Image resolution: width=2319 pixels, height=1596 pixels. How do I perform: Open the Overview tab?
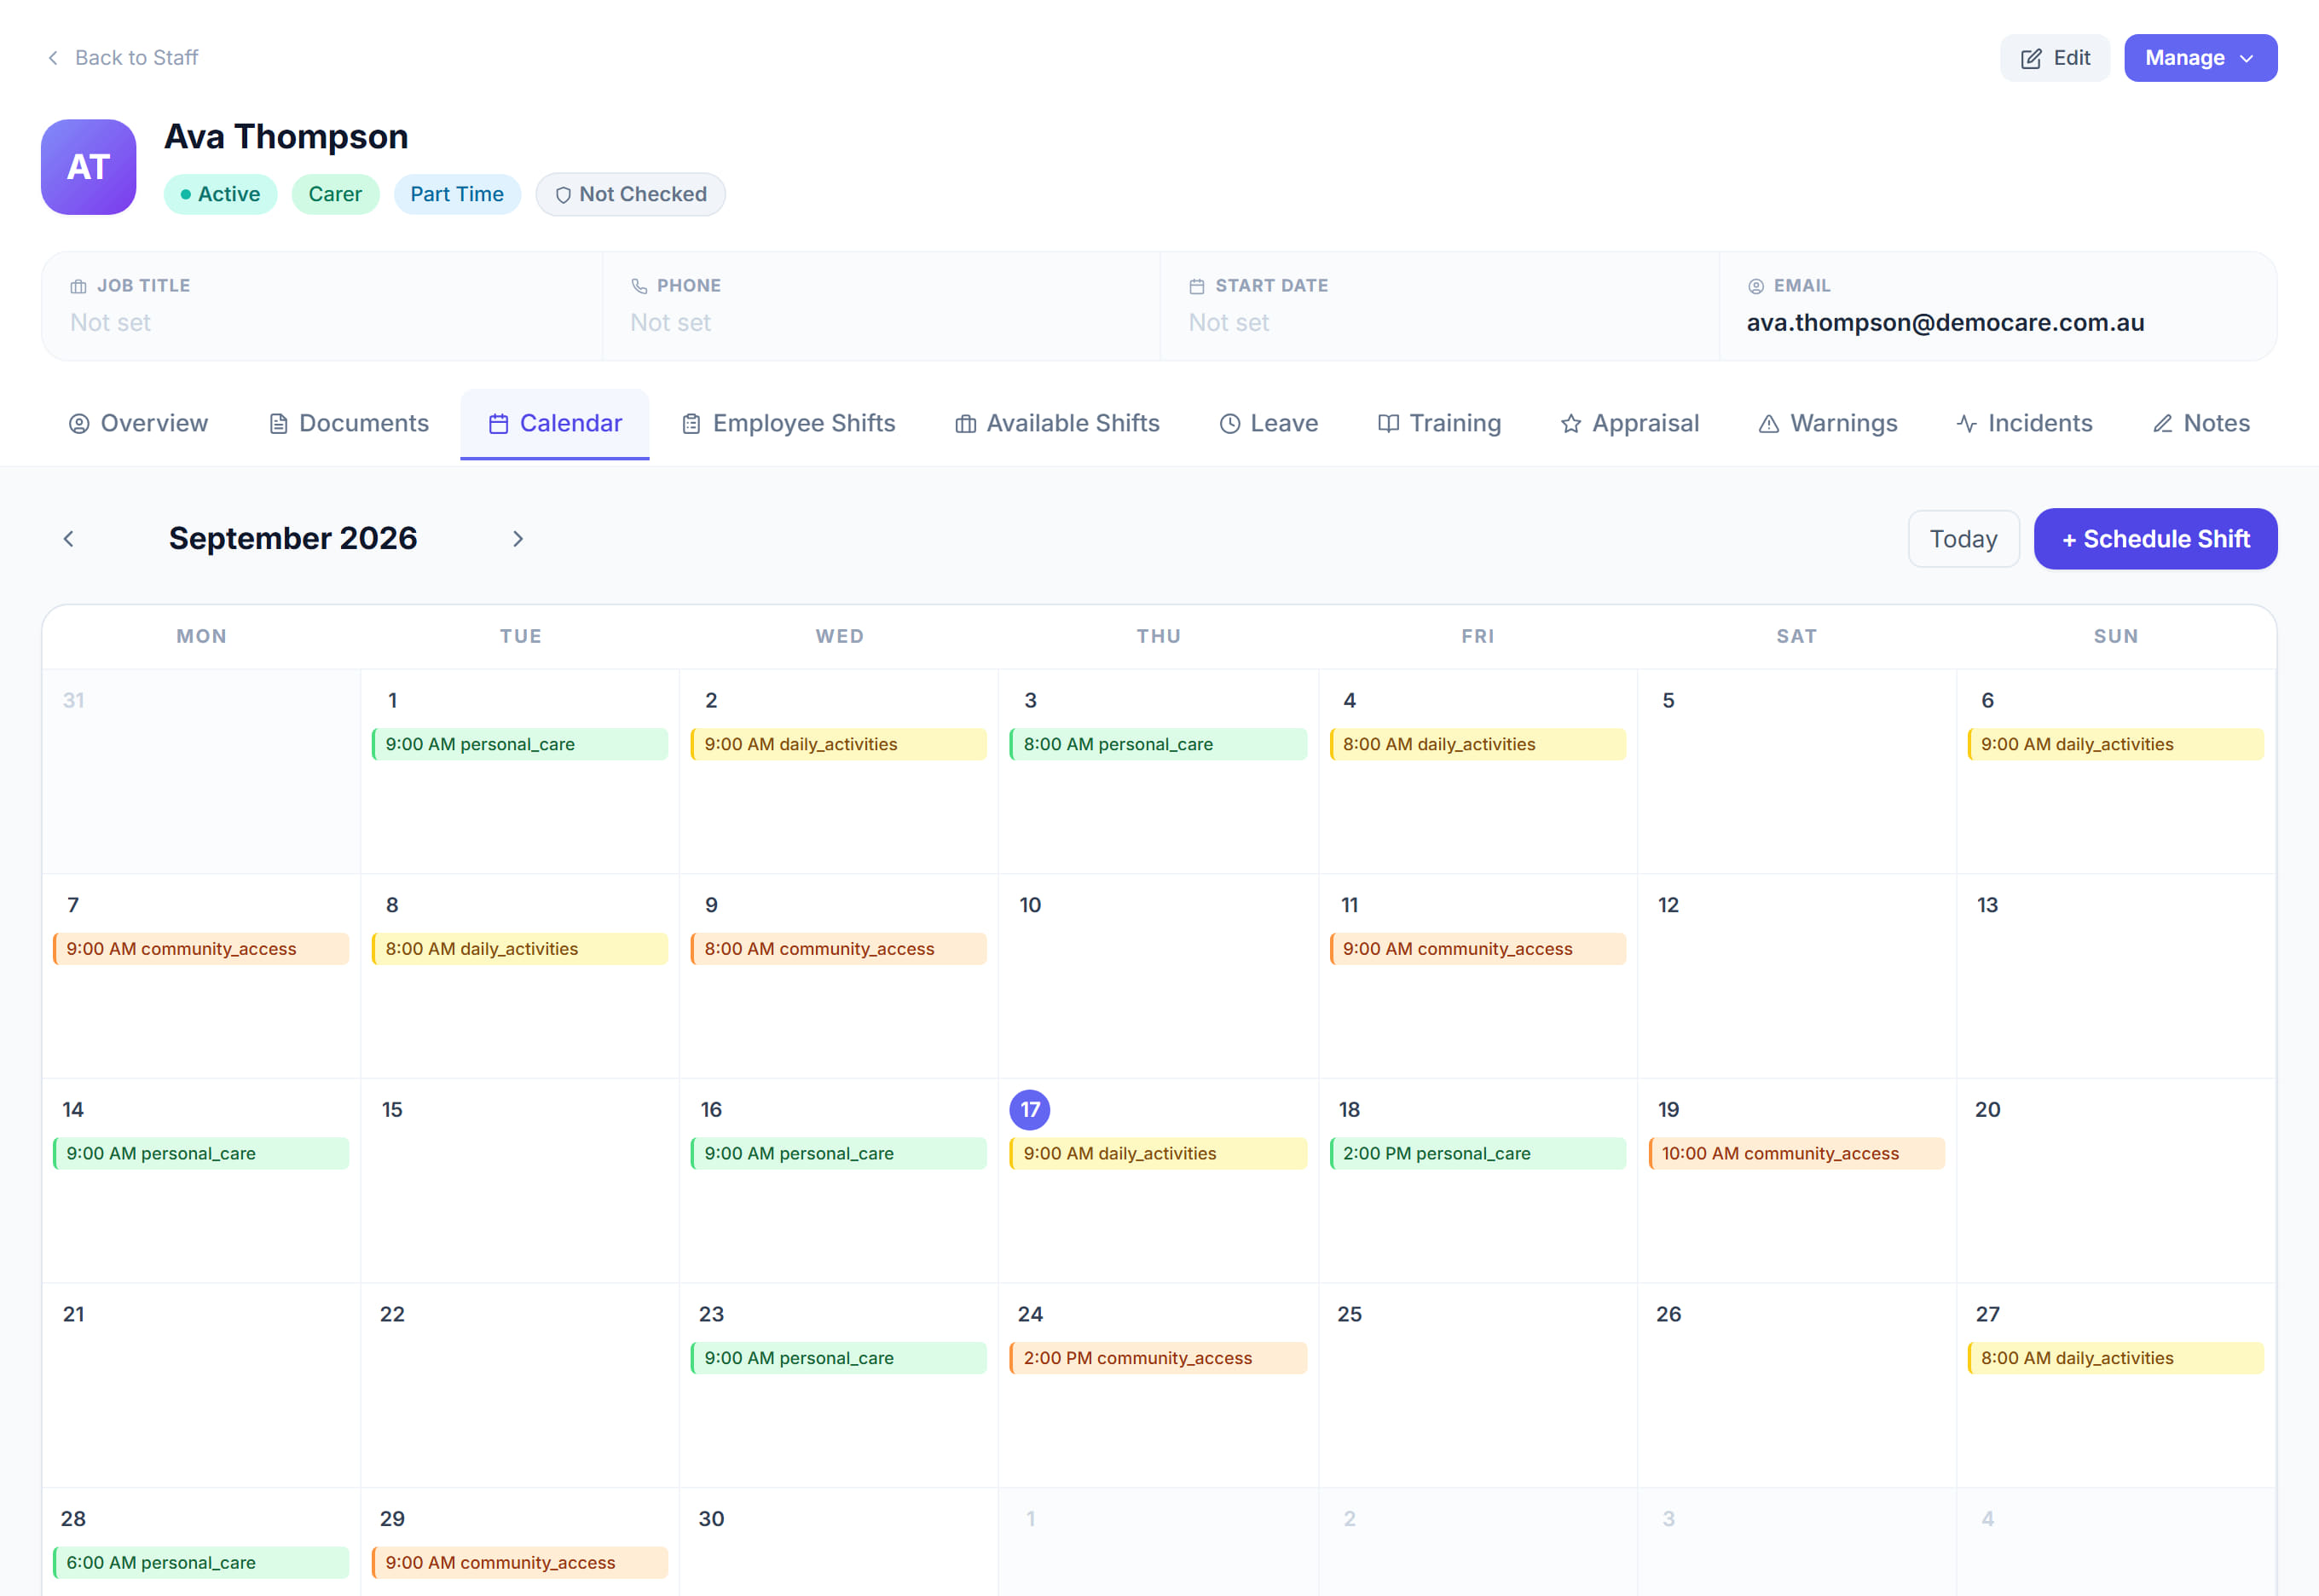tap(138, 424)
